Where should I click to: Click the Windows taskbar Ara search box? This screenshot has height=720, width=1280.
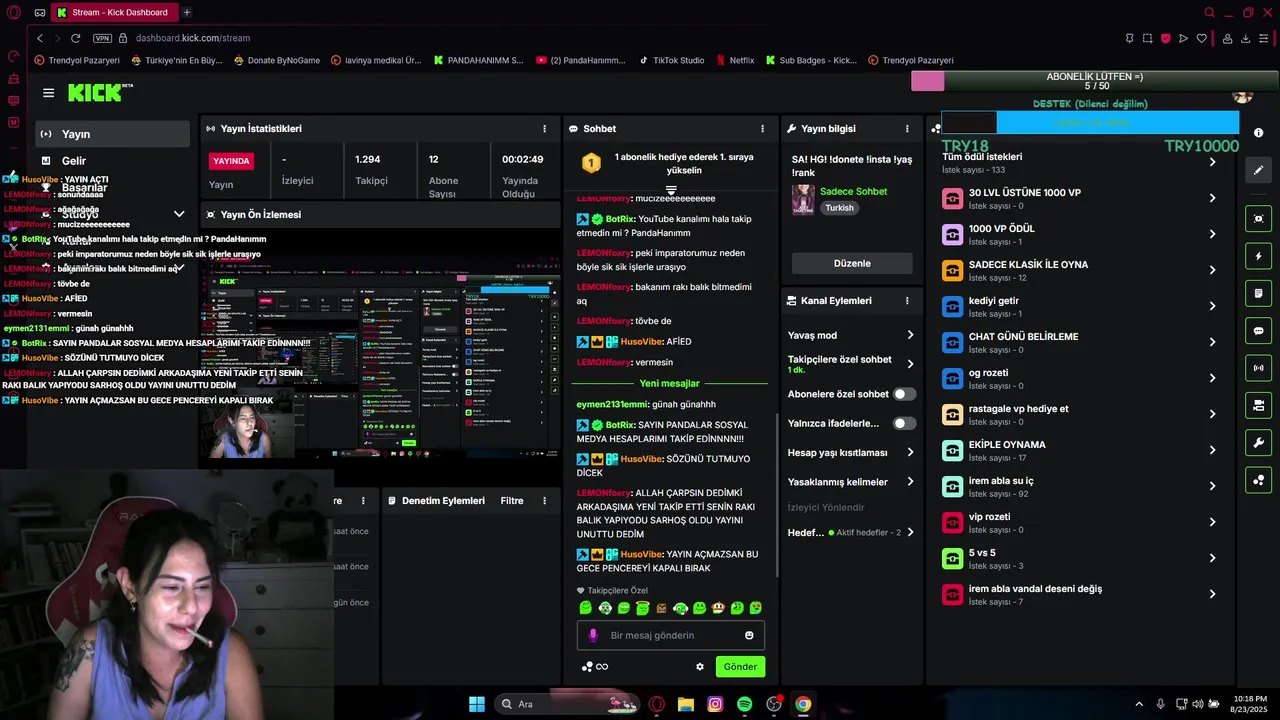(567, 704)
